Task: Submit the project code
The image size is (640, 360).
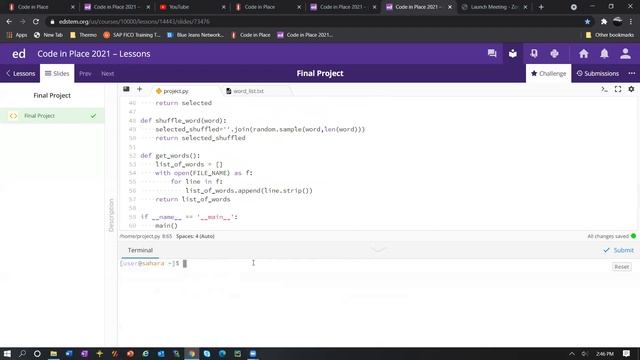Action: (x=618, y=250)
